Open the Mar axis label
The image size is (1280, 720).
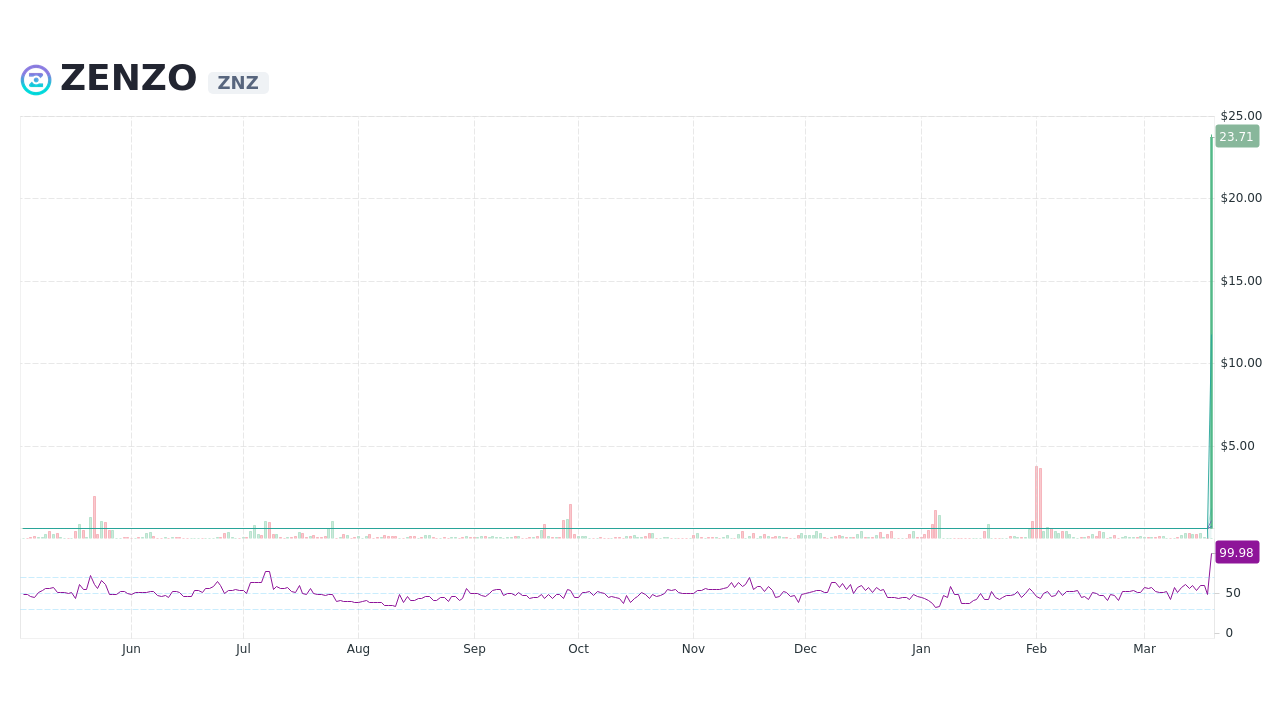1144,648
